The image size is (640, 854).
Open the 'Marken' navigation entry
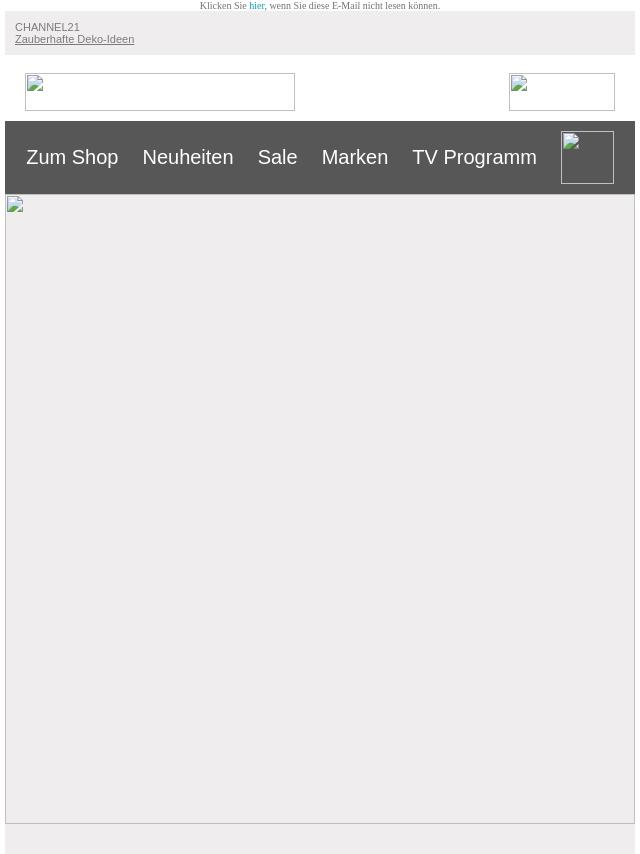pos(355,157)
